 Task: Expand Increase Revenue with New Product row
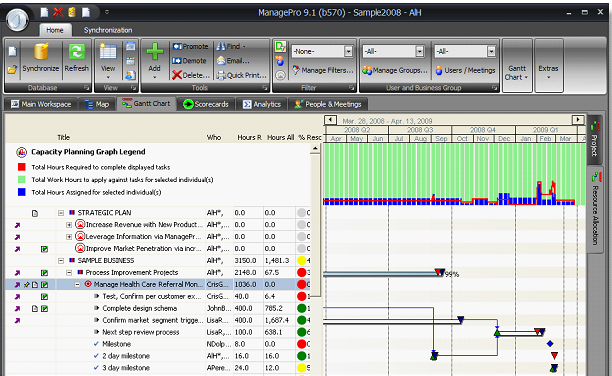69,225
